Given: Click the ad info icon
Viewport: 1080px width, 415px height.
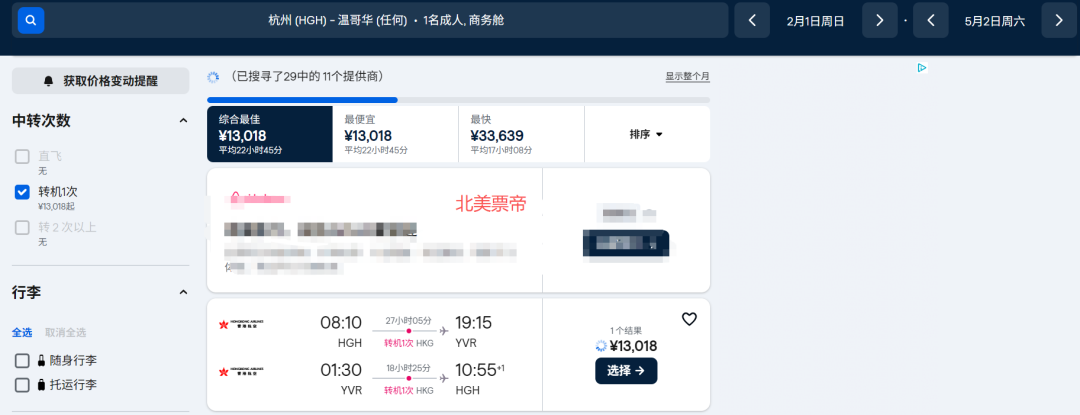Looking at the screenshot, I should pyautogui.click(x=921, y=68).
